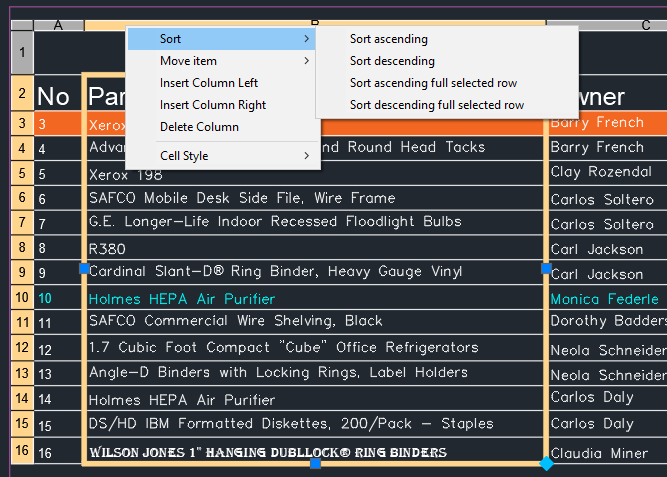Click 'Barry French' in row 4
The image size is (667, 477).
597,147
